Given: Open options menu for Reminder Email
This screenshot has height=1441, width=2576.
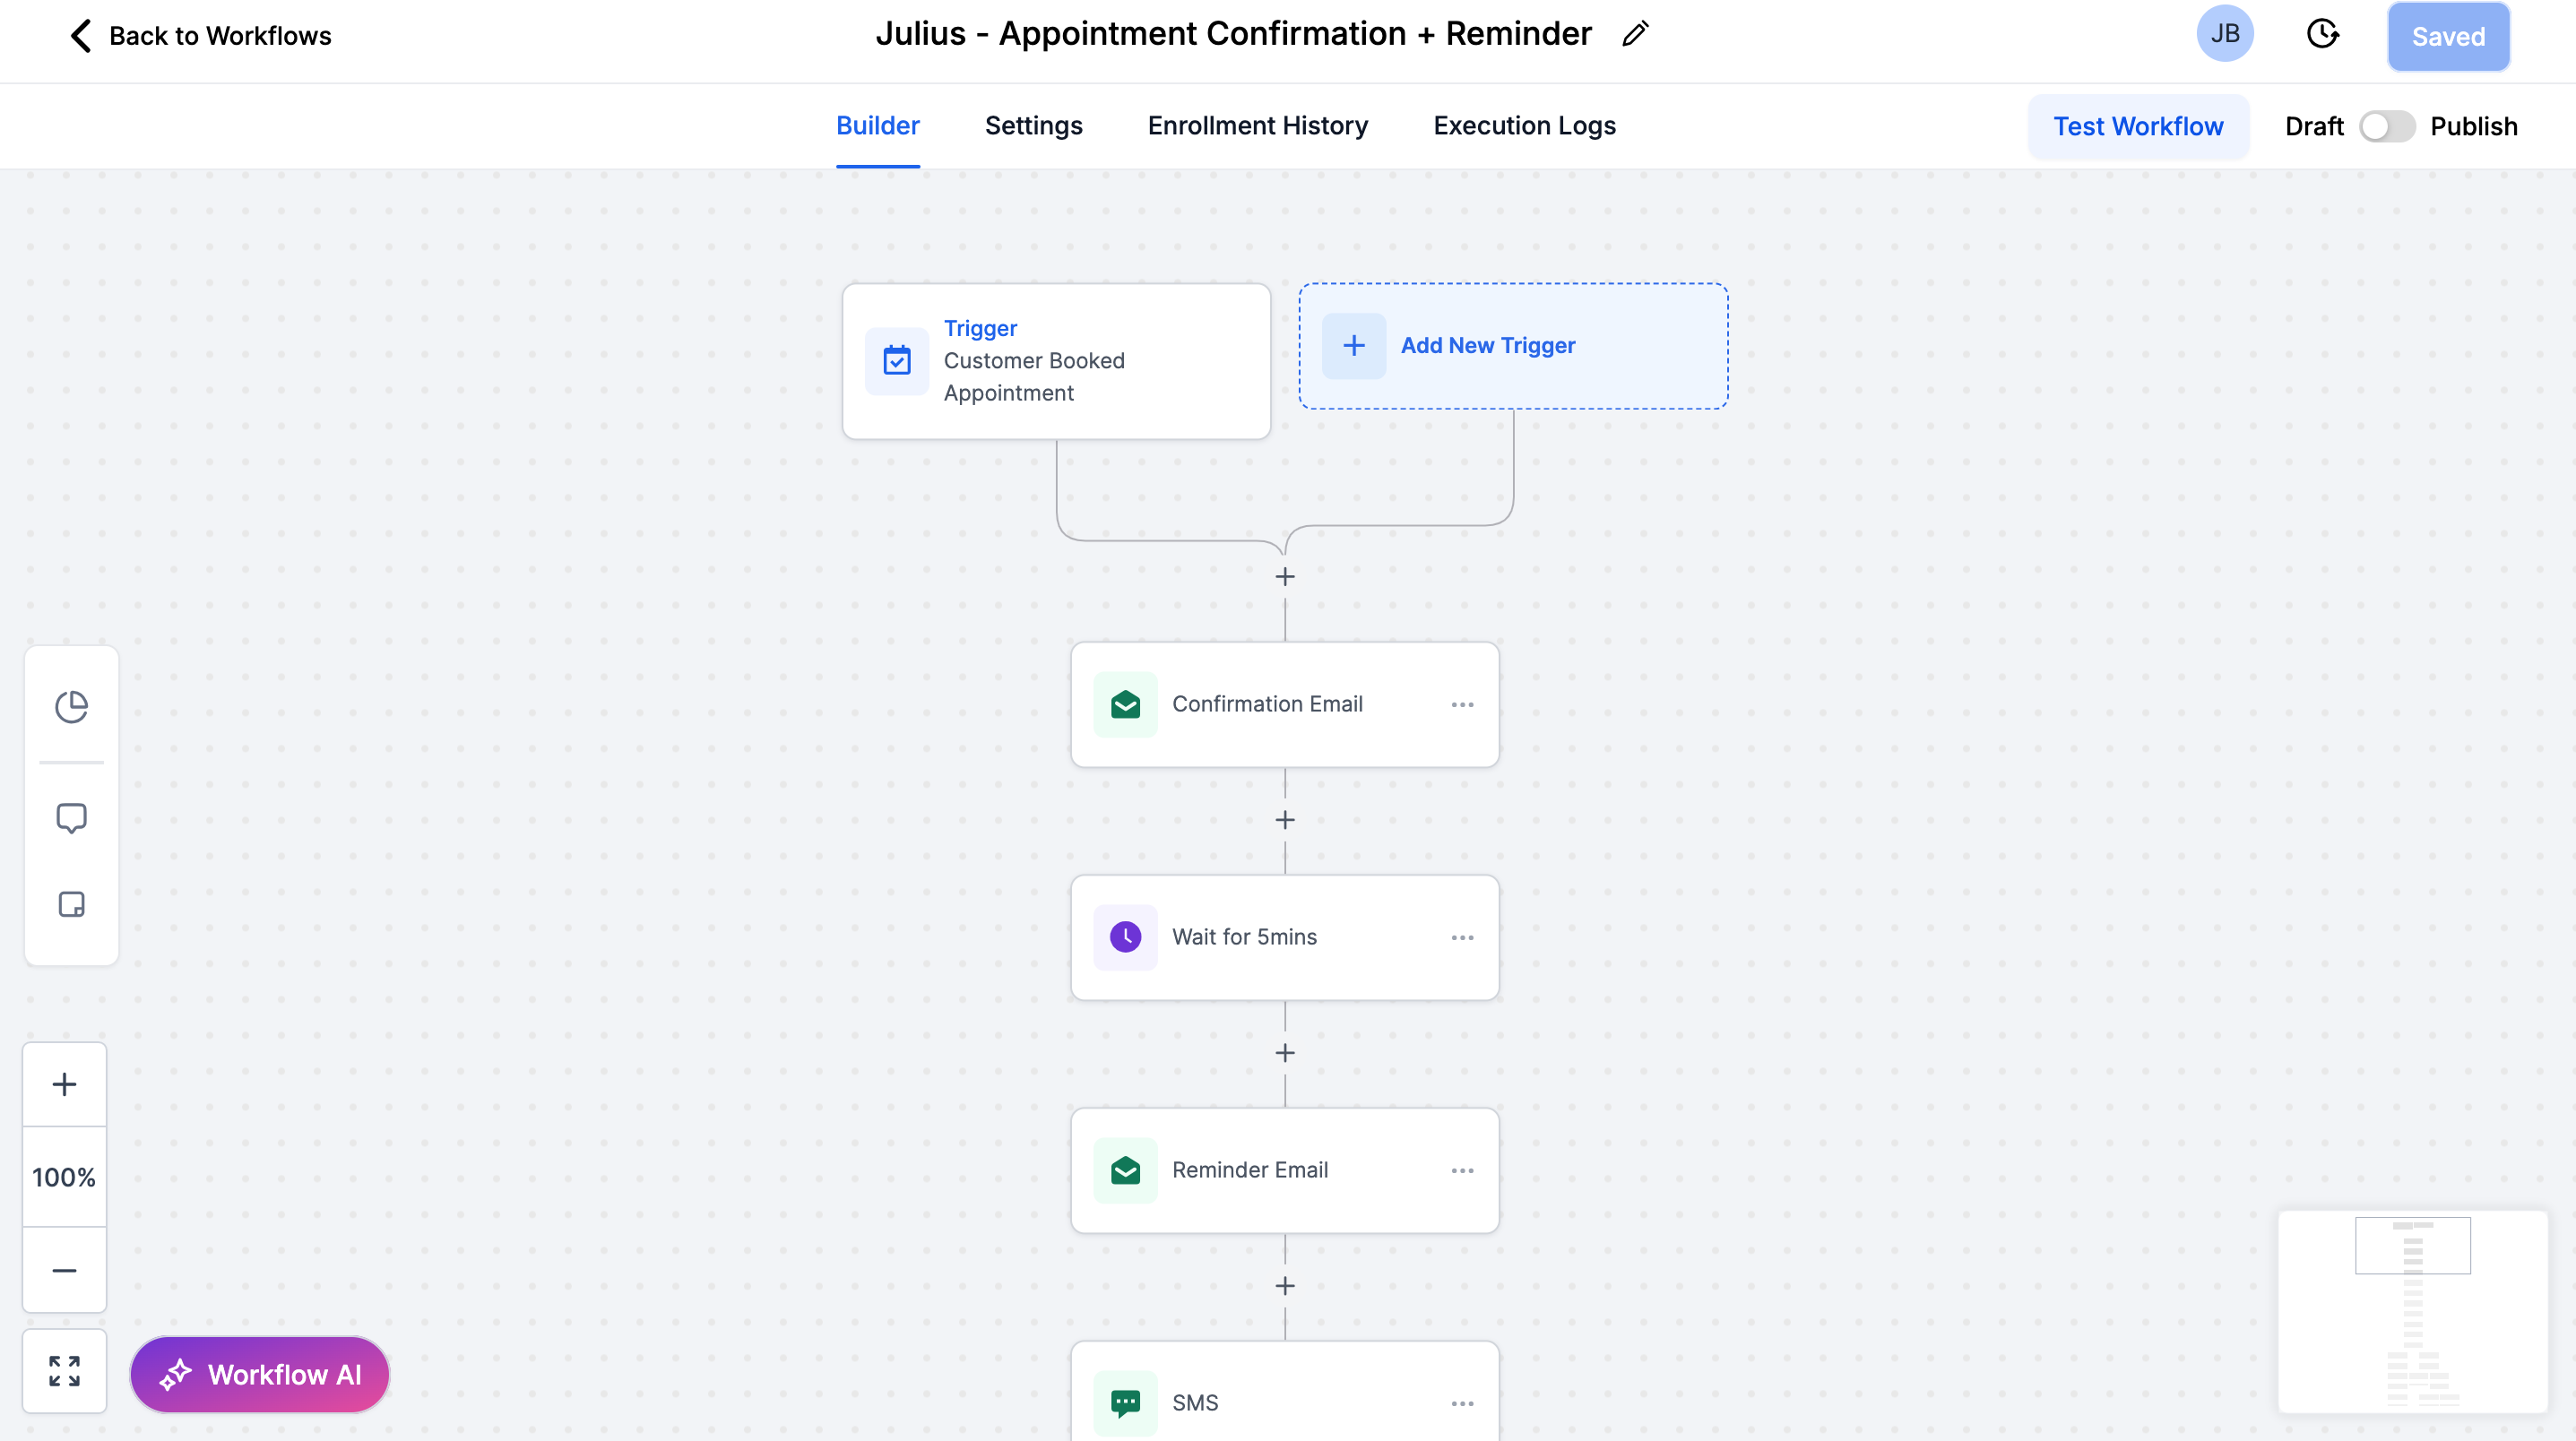Looking at the screenshot, I should [x=1462, y=1171].
